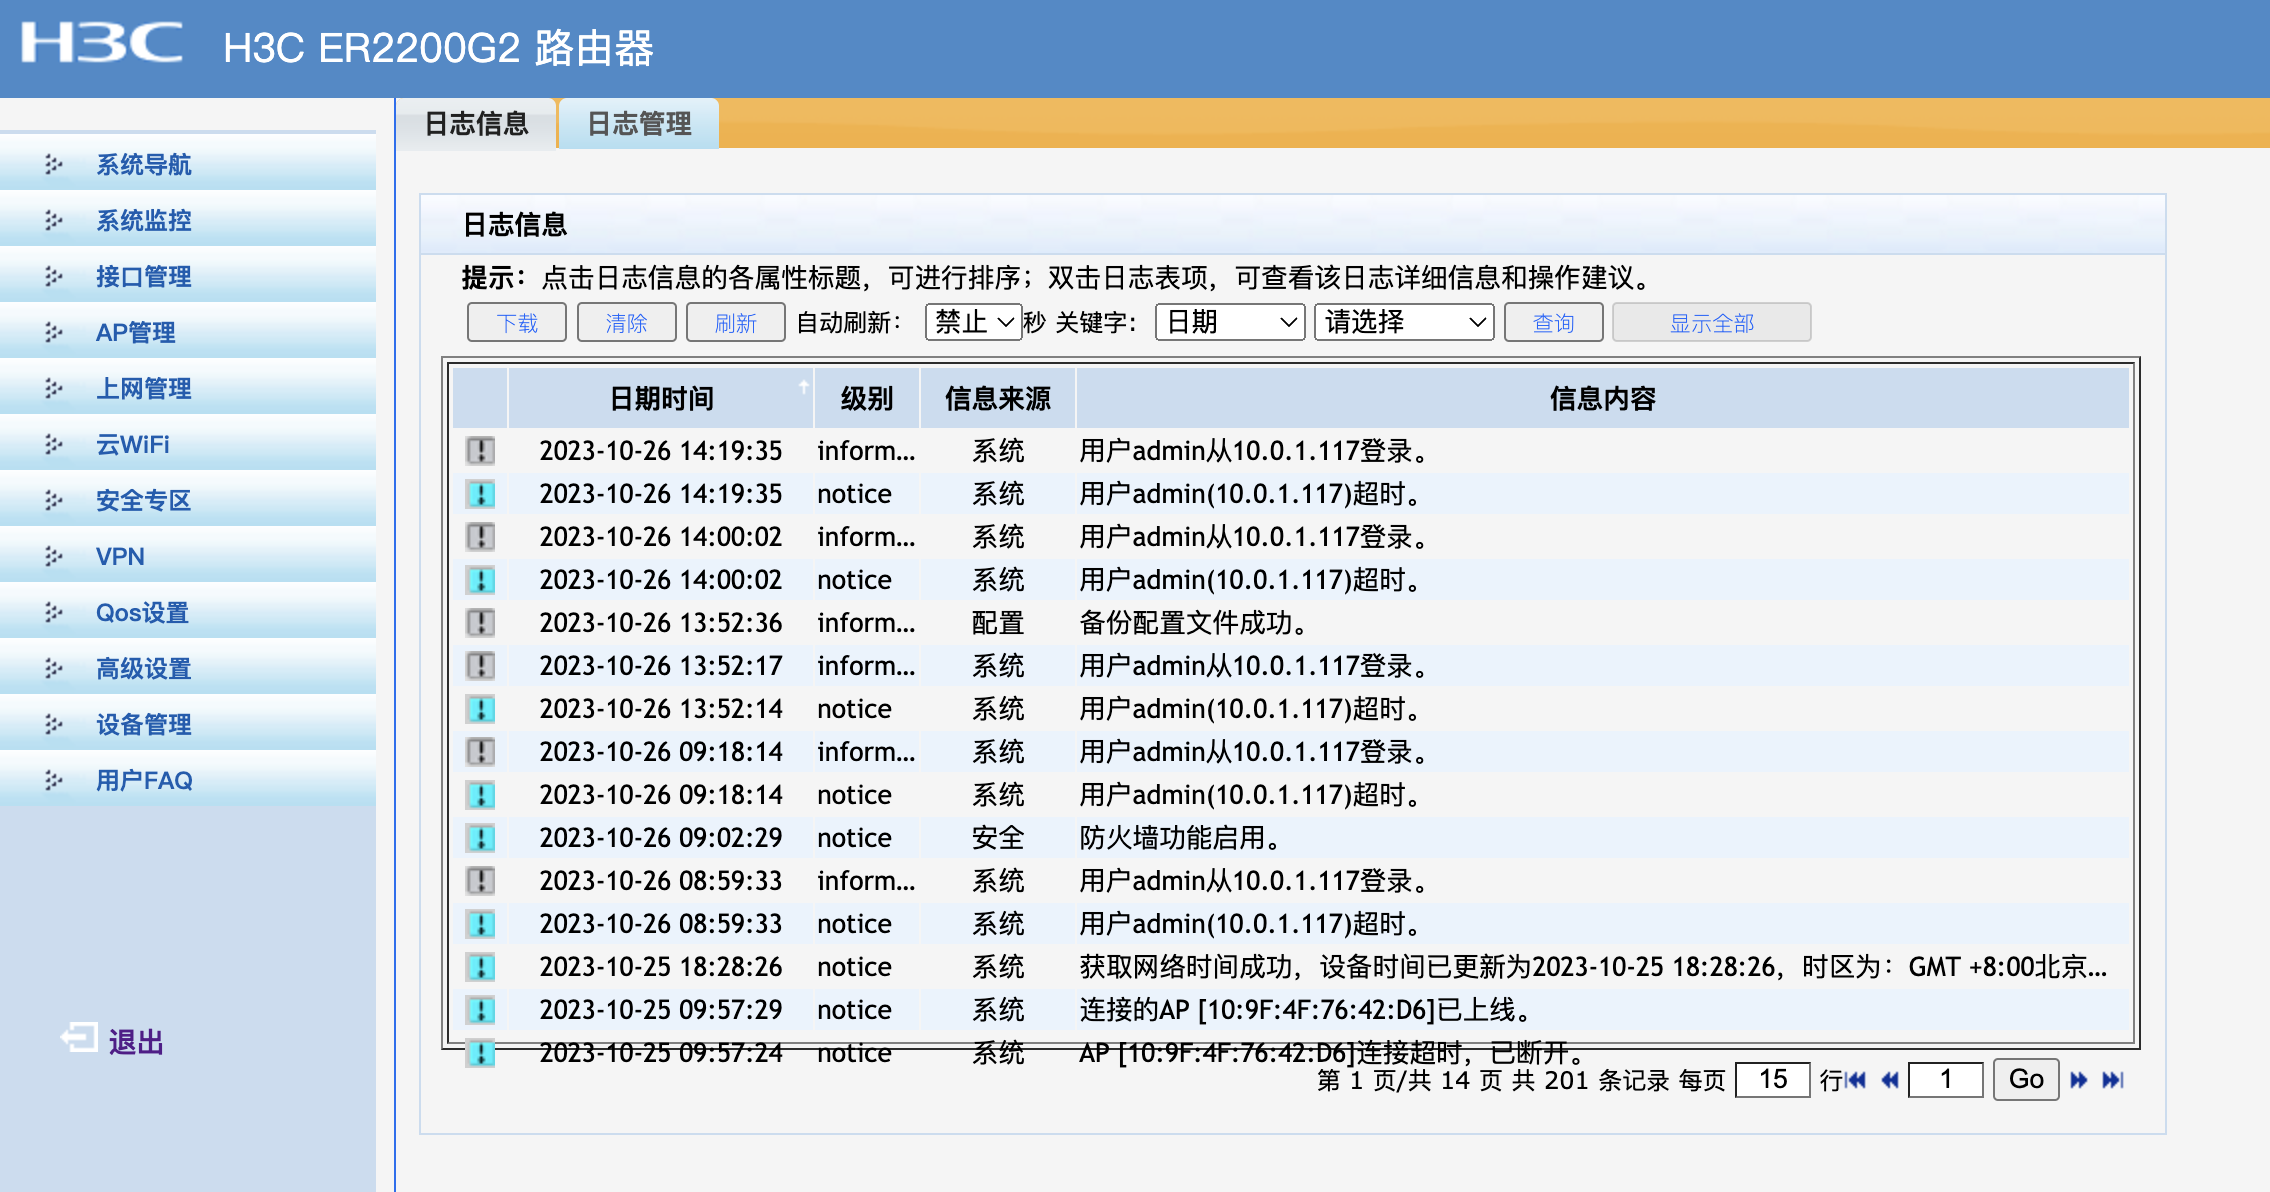Click the rows-per-page field showing 15
The image size is (2270, 1192).
(x=1772, y=1080)
